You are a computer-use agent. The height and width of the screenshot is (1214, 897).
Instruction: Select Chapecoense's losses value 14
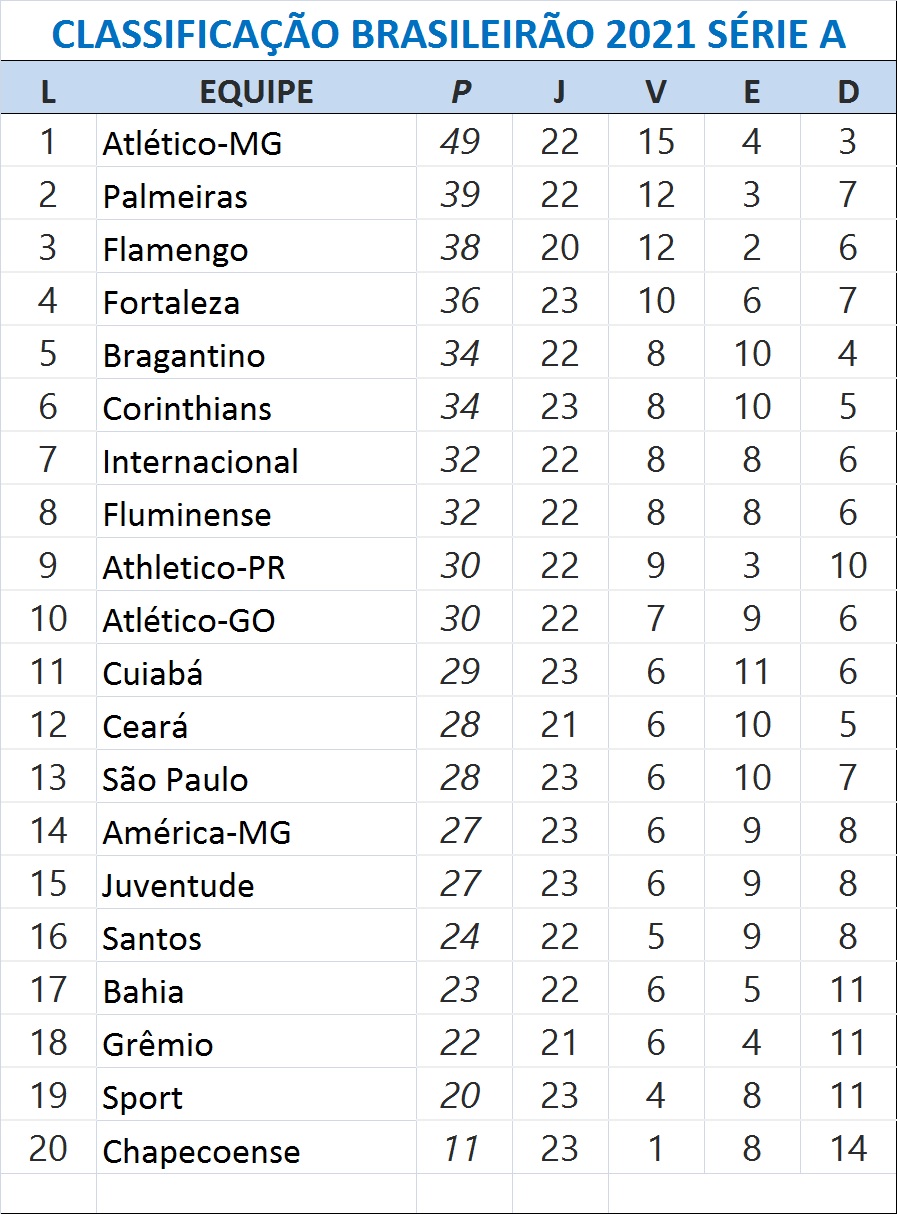(x=848, y=1149)
